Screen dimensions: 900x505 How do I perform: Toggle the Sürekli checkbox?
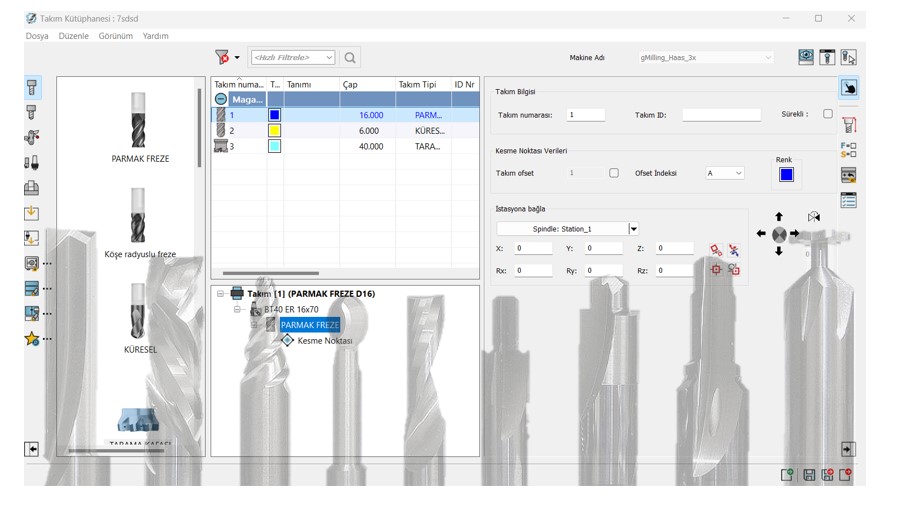tap(828, 114)
